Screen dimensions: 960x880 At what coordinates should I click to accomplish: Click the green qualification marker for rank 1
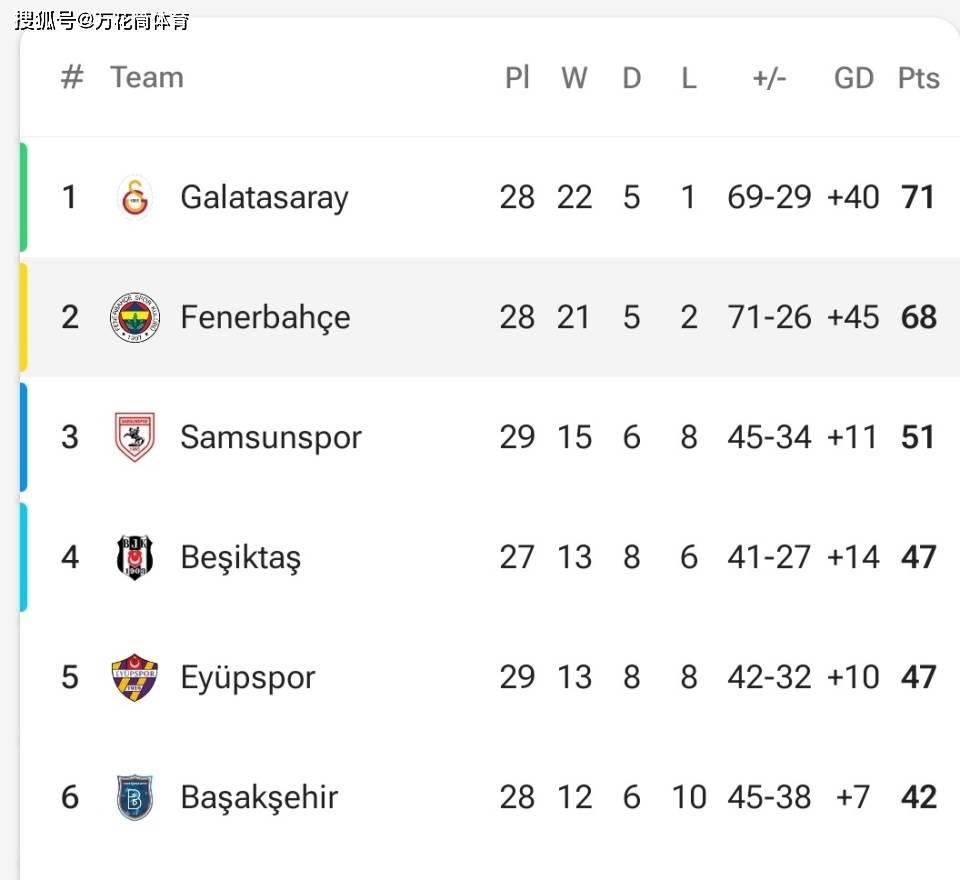coord(23,197)
